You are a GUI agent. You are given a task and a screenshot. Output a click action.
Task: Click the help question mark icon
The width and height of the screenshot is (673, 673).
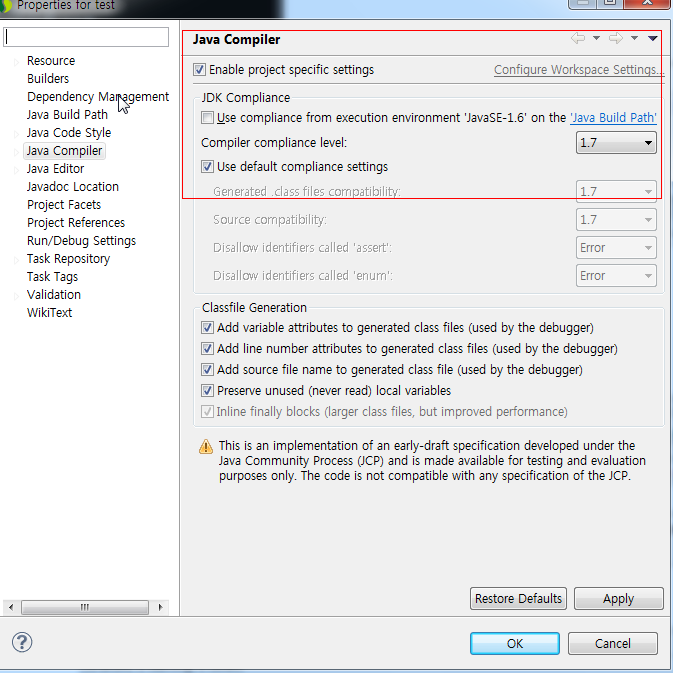[22, 642]
